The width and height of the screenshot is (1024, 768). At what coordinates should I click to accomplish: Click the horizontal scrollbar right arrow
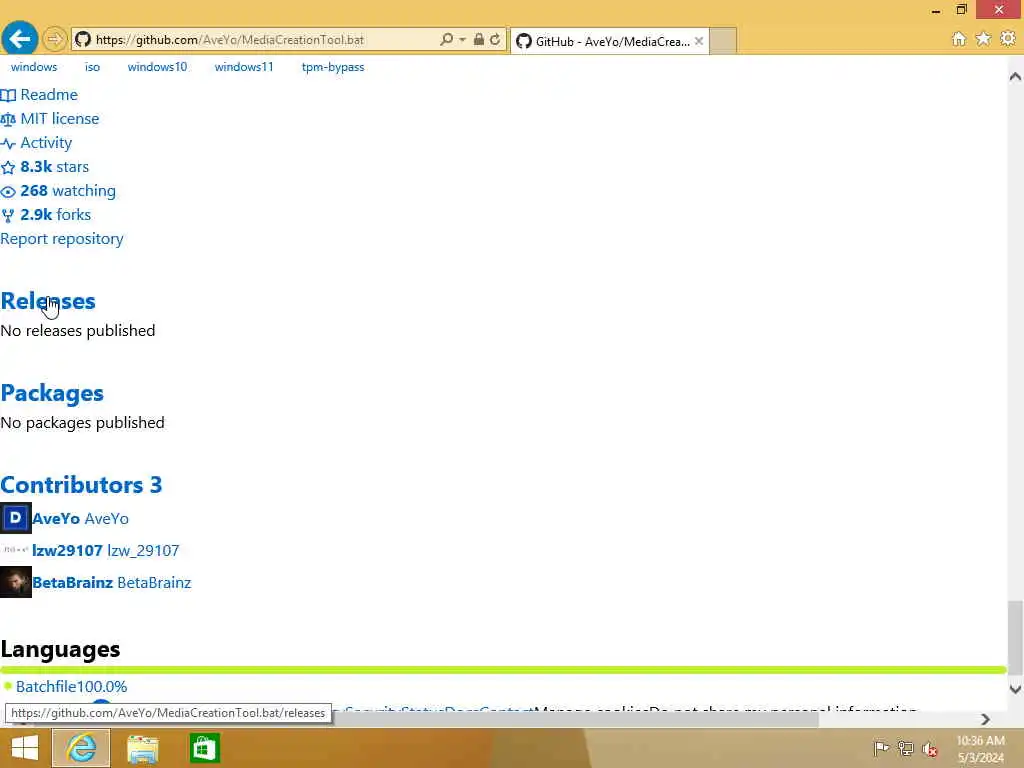985,719
